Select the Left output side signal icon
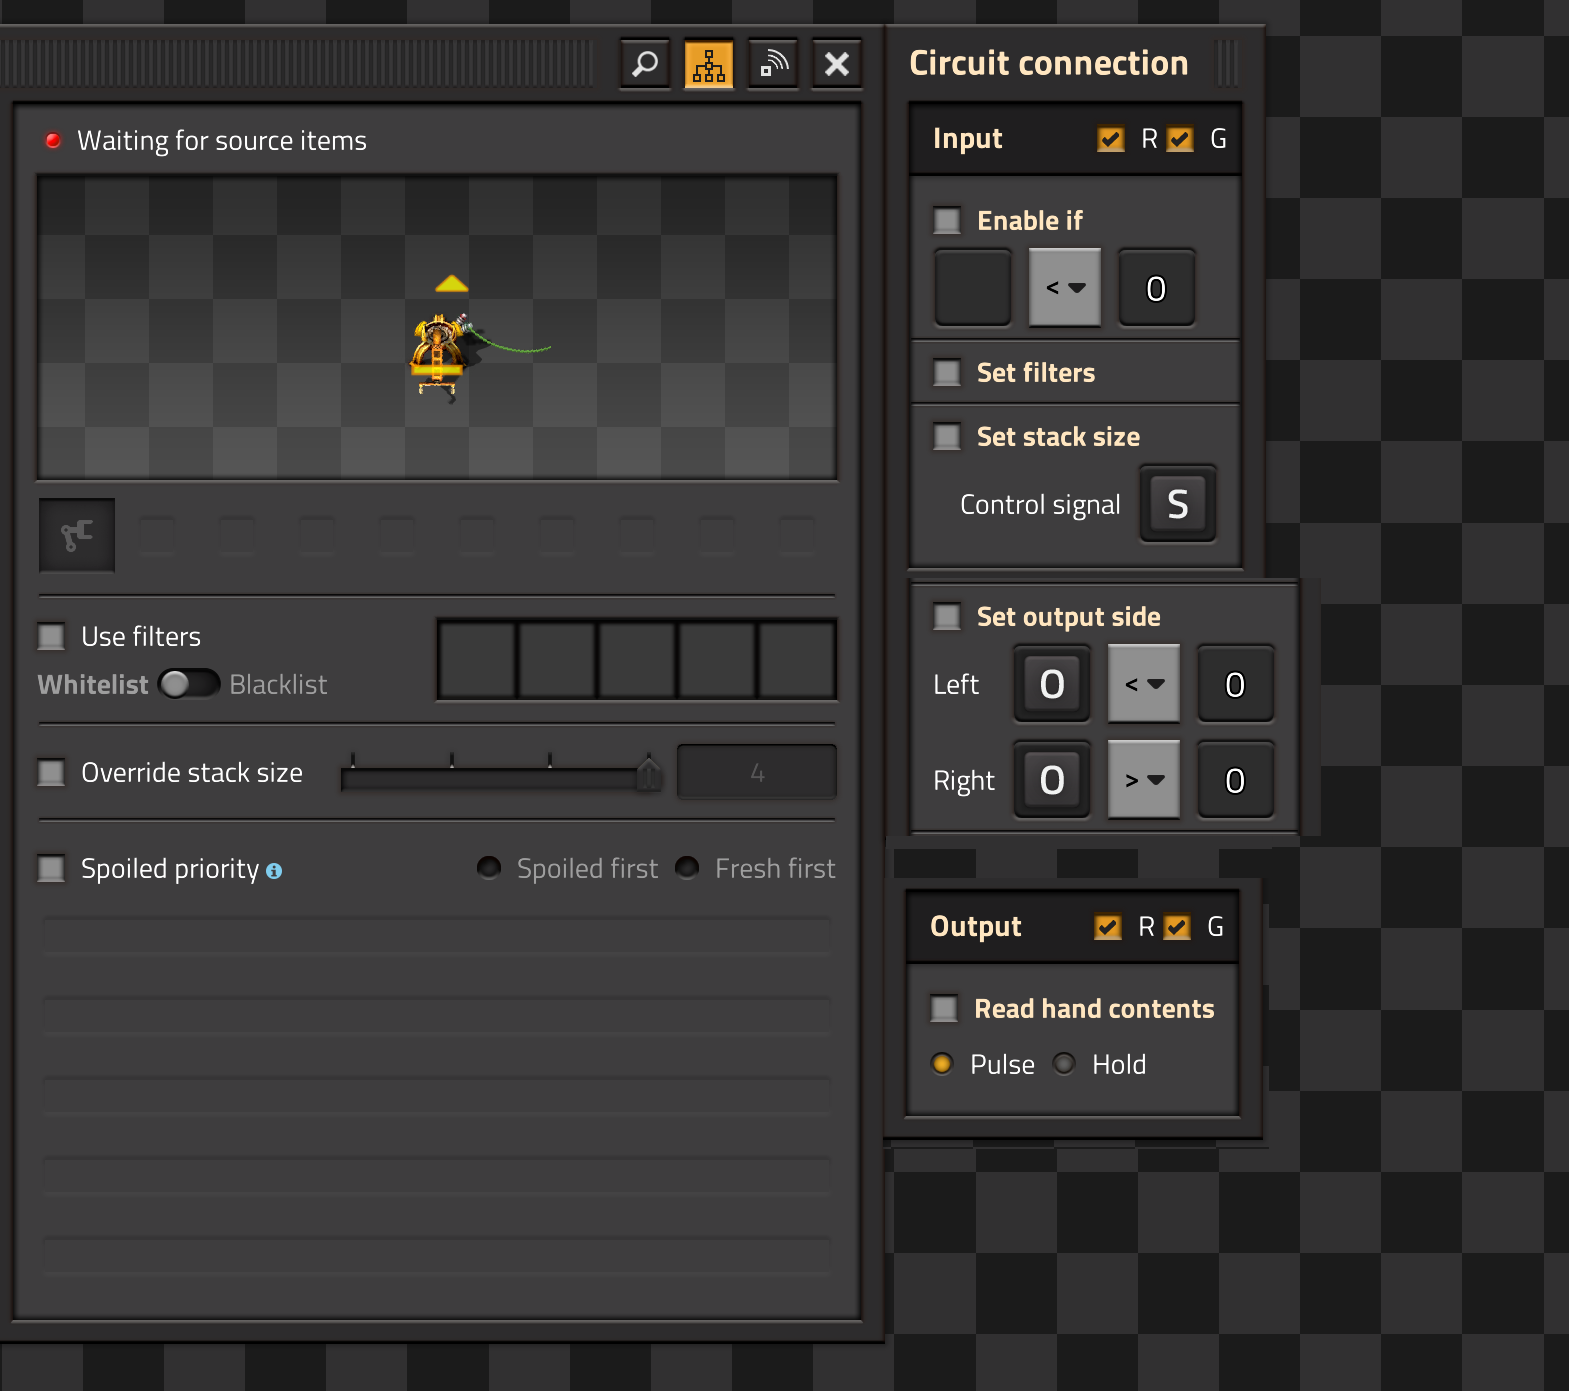 tap(1052, 684)
